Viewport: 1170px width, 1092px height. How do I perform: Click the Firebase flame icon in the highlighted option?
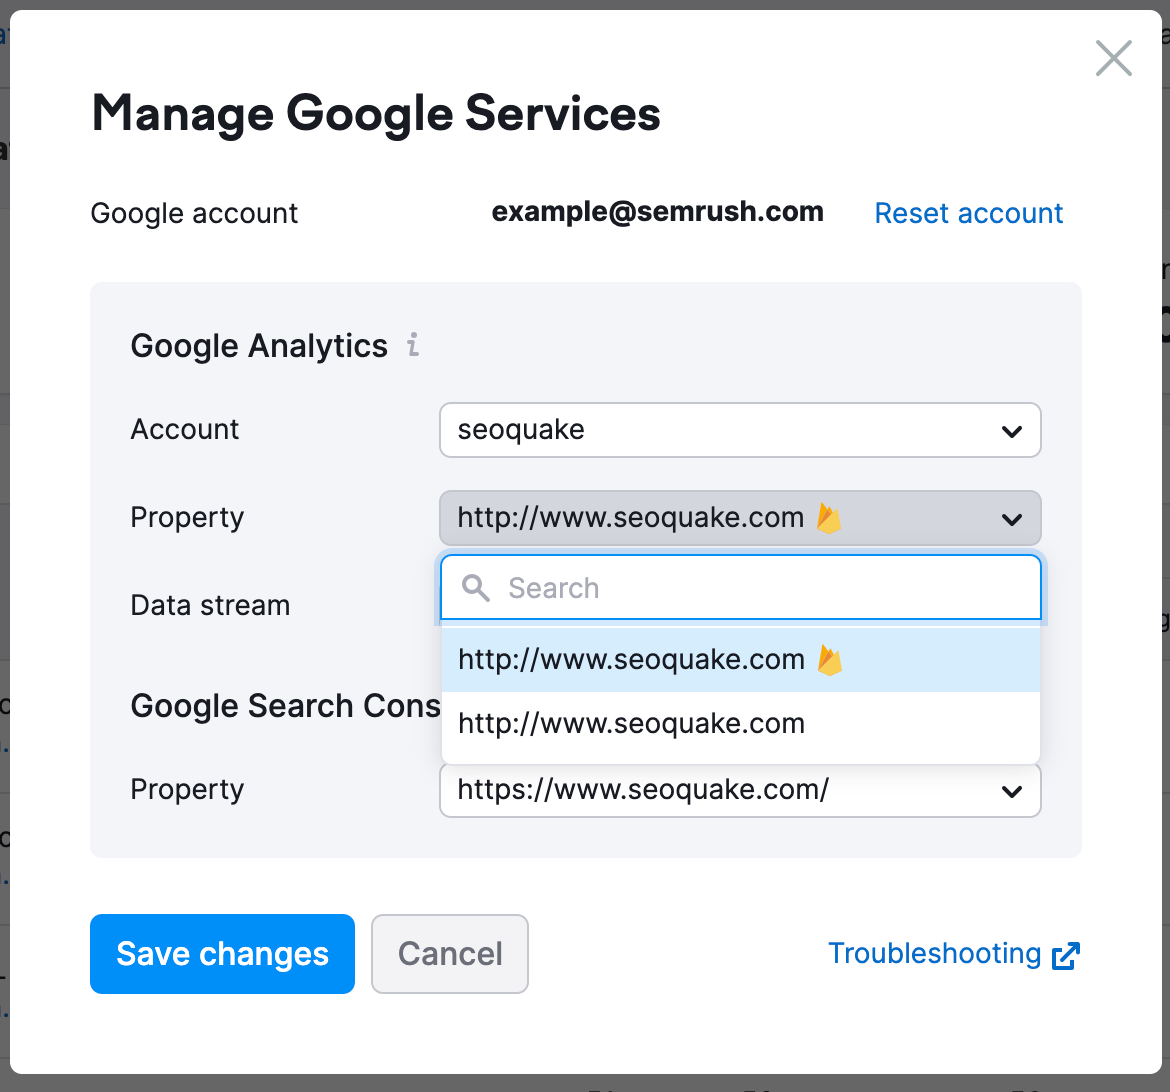tap(831, 658)
